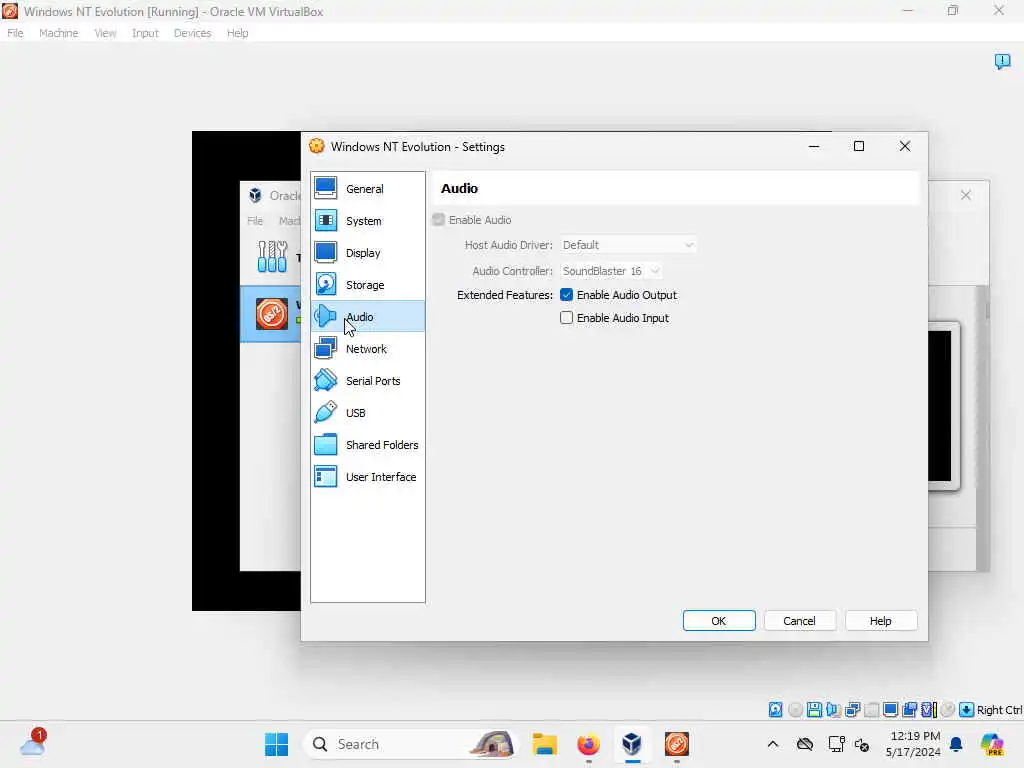Open the Network settings category
Image resolution: width=1024 pixels, height=768 pixels.
(368, 349)
